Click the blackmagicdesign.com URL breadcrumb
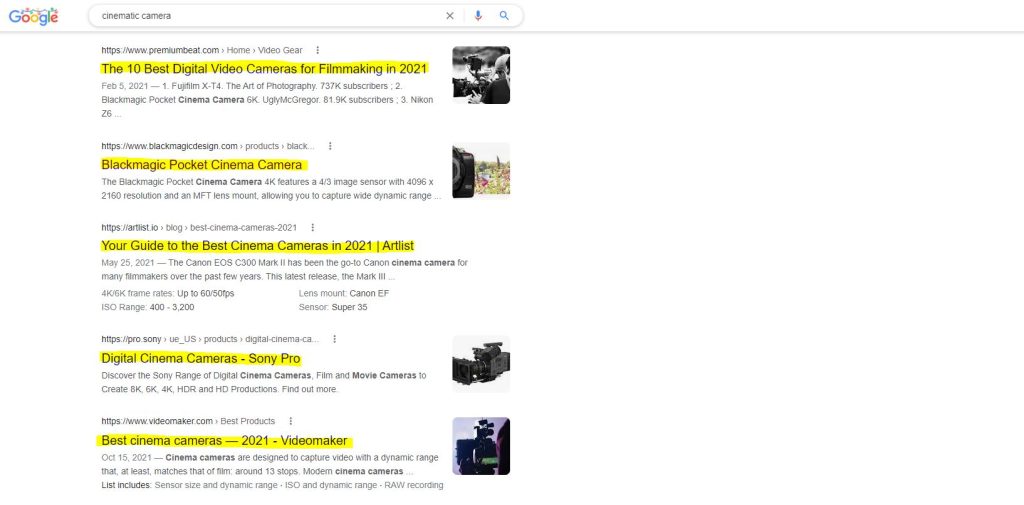This screenshot has height=505, width=1024. (x=208, y=146)
